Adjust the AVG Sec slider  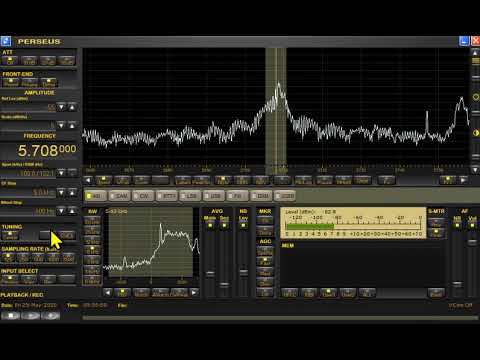(x=224, y=285)
